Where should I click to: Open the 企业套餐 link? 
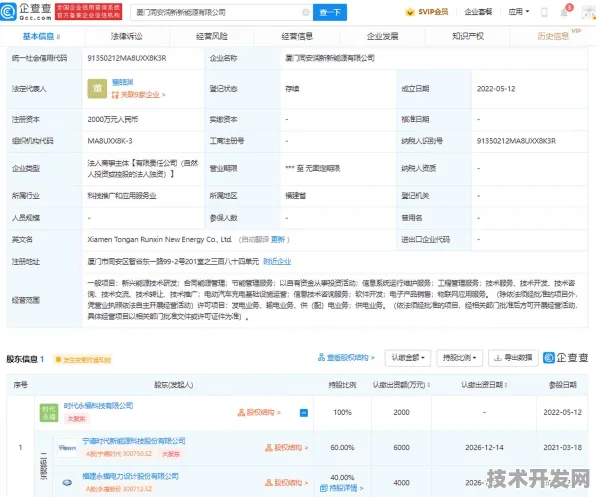tap(478, 12)
